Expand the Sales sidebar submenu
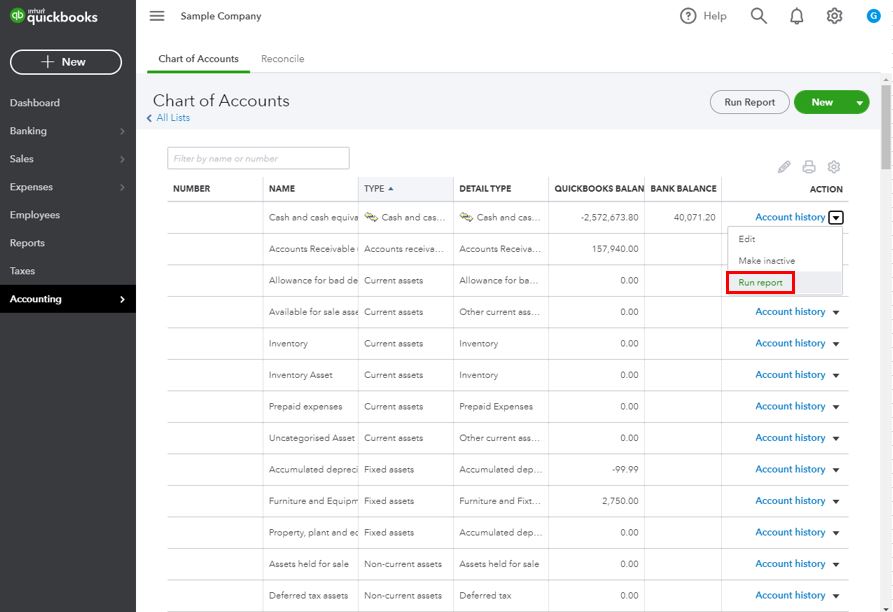The width and height of the screenshot is (893, 612). (122, 159)
